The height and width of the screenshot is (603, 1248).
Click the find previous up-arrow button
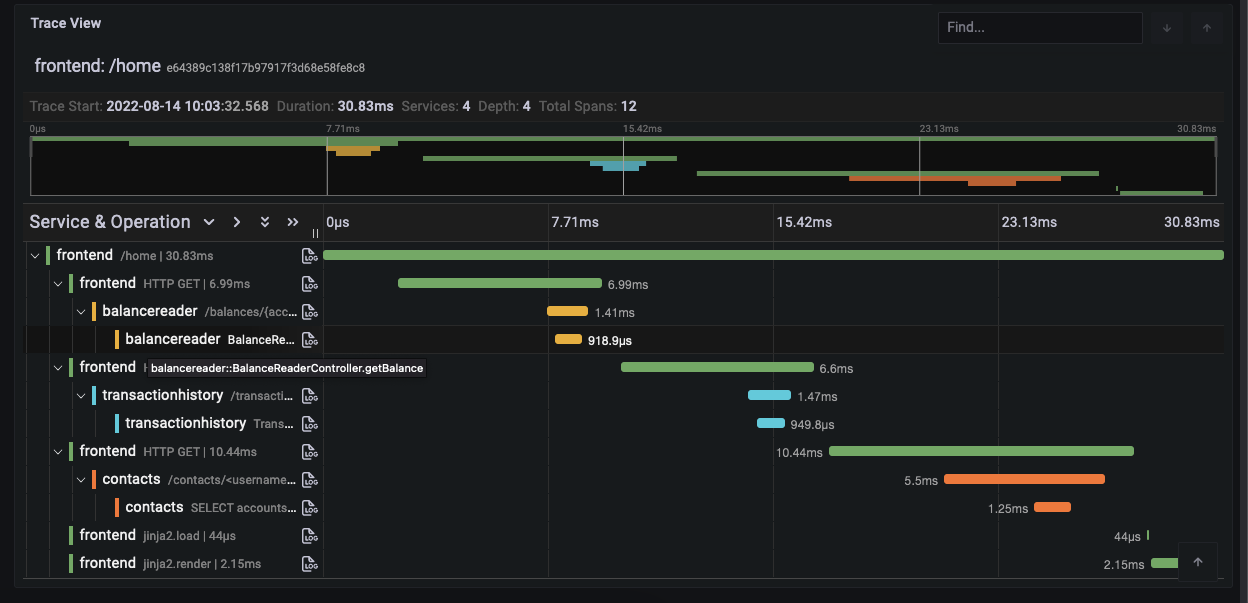tap(1206, 28)
